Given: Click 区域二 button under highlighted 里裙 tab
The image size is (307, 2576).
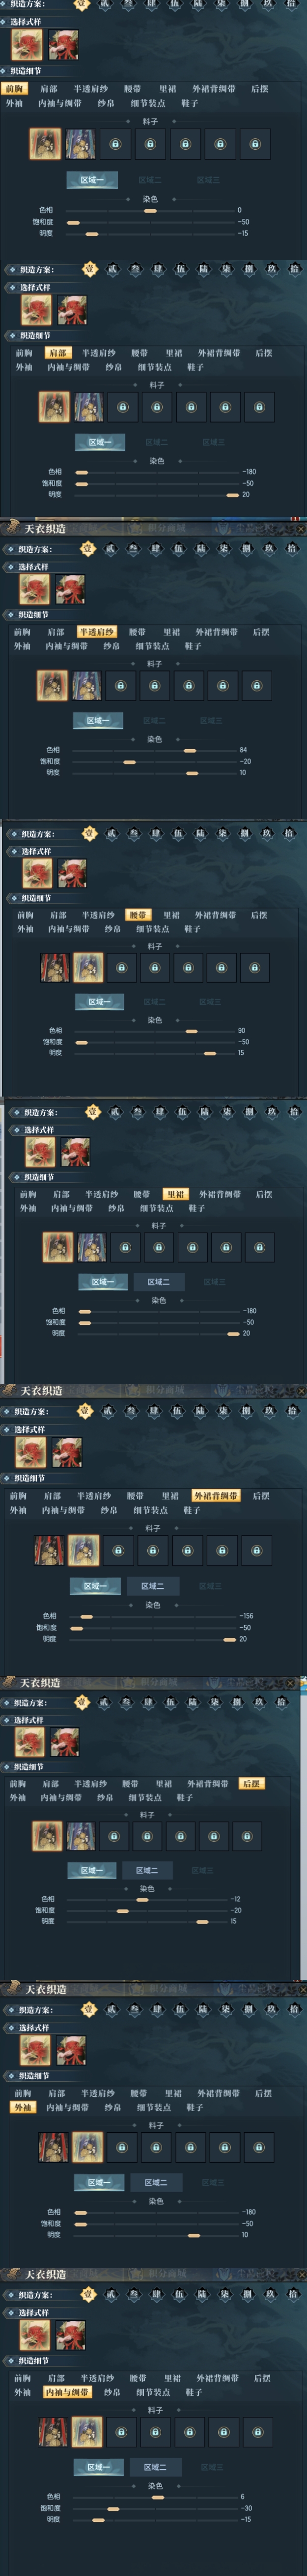Looking at the screenshot, I should [x=158, y=1282].
